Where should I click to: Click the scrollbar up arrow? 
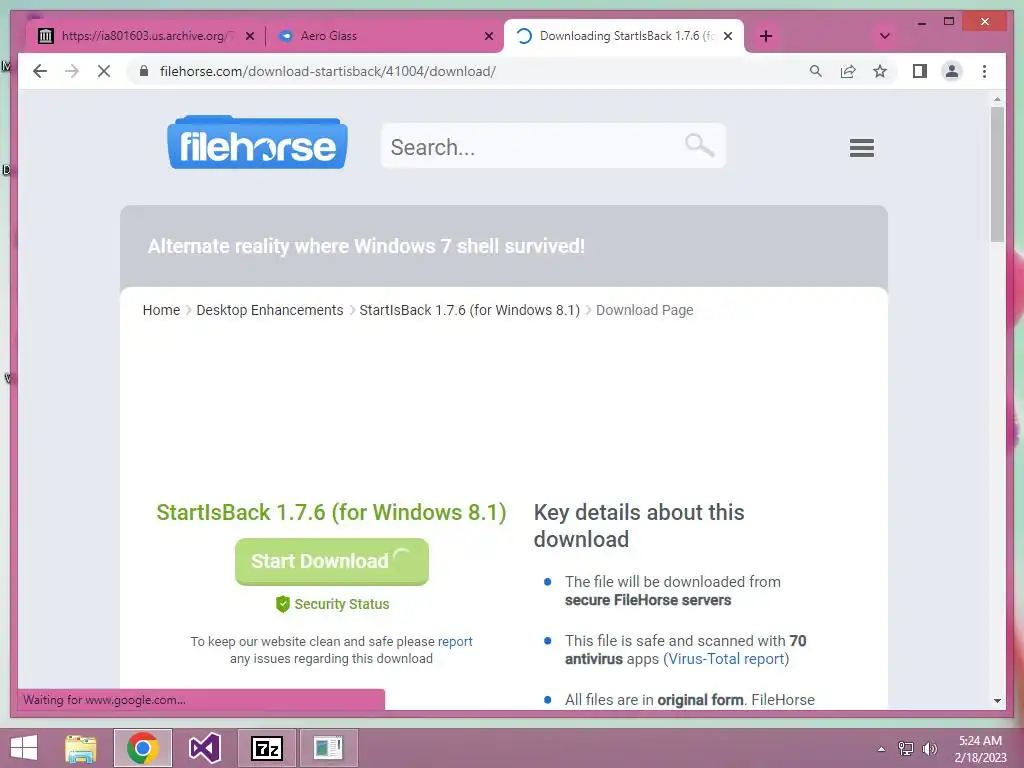point(997,99)
